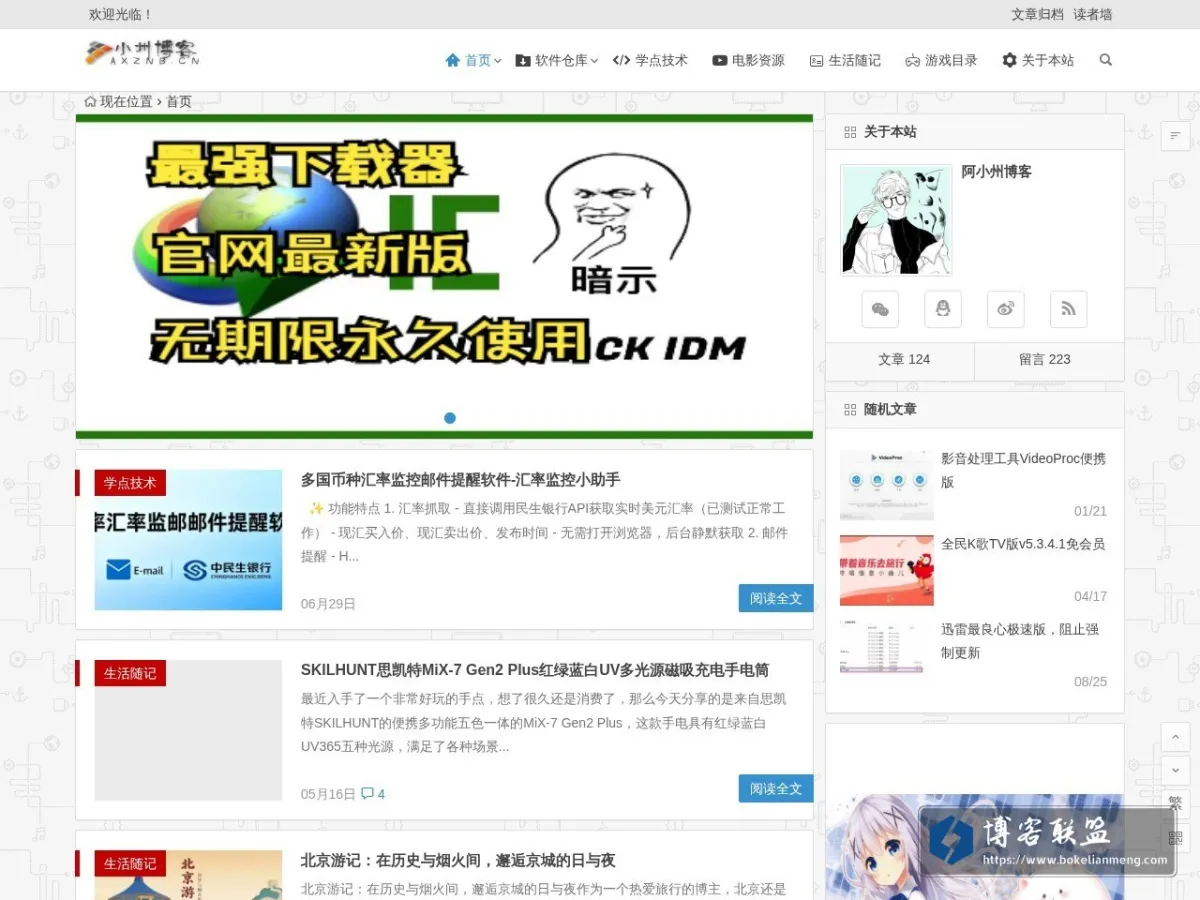Open random article 迅雷最良心极速版
The height and width of the screenshot is (900, 1200).
1020,641
